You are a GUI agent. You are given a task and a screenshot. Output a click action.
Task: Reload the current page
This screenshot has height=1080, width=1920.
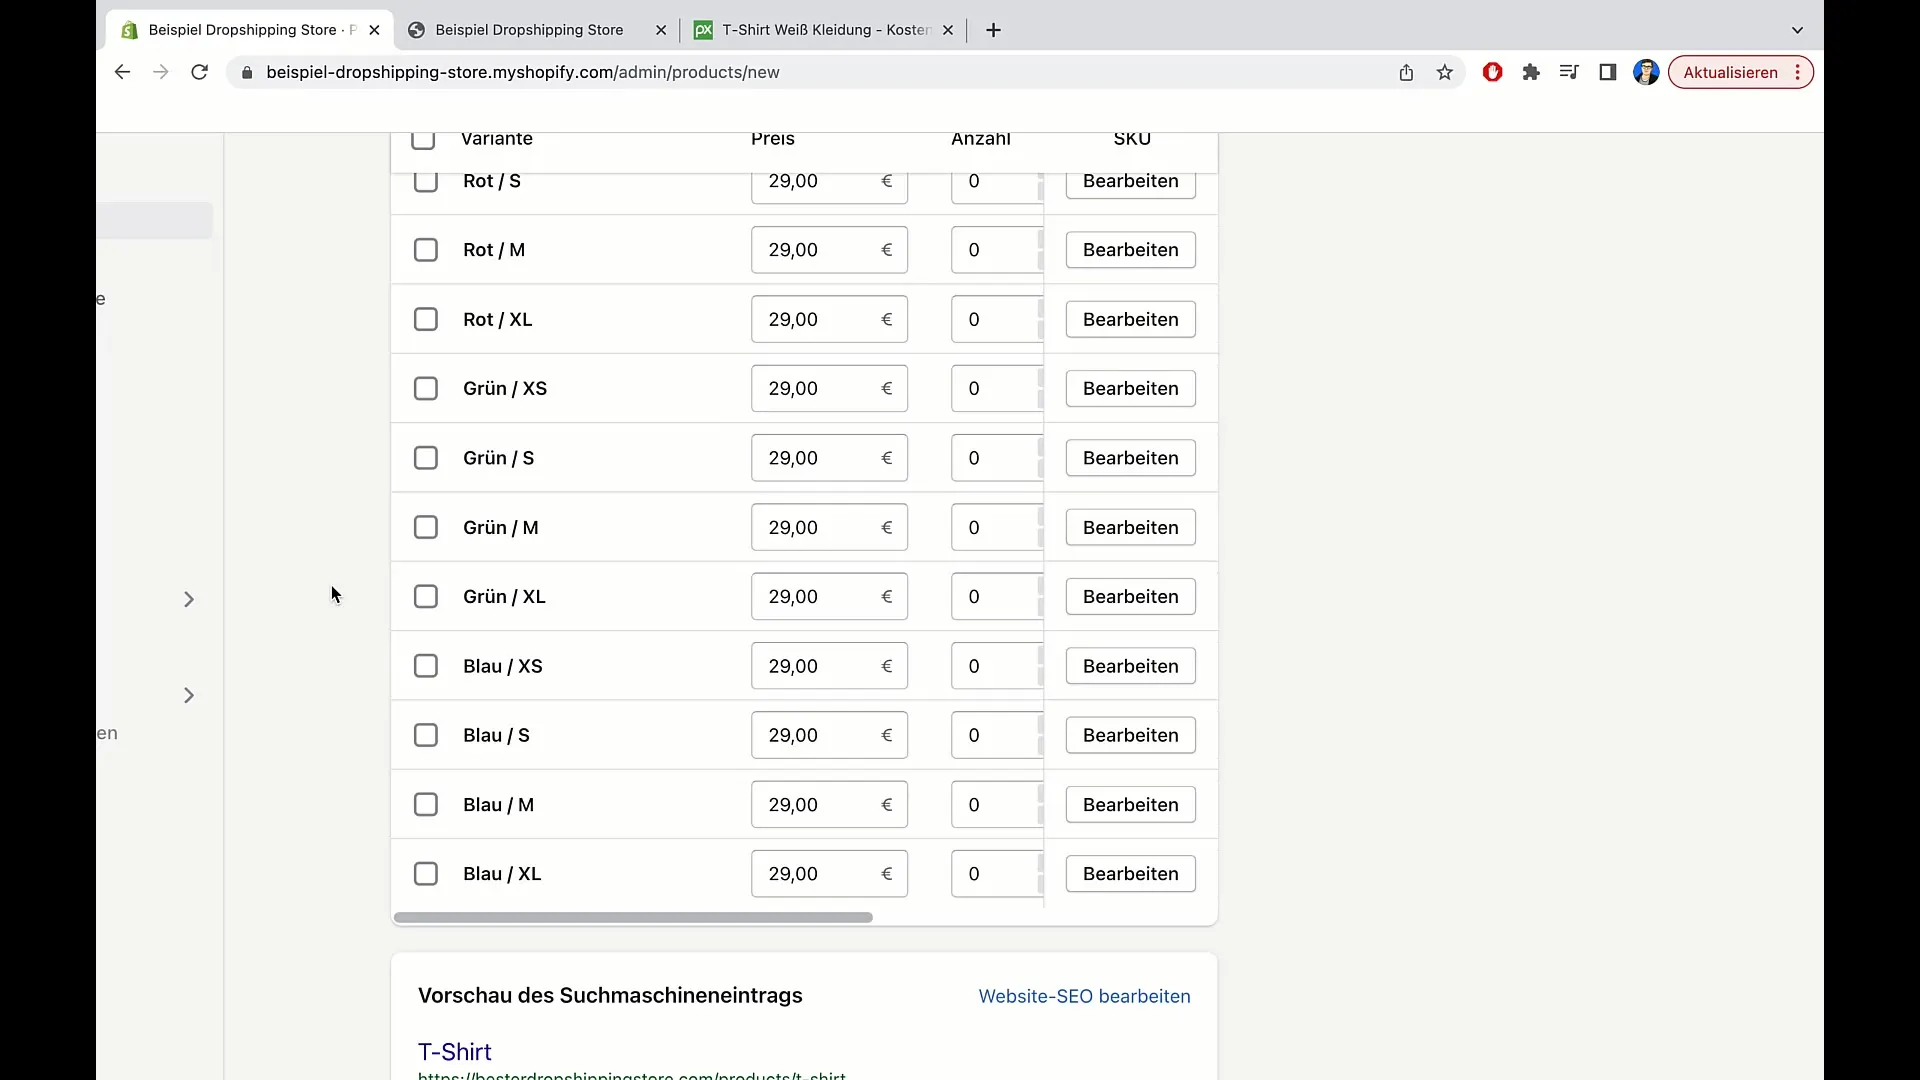[x=200, y=72]
